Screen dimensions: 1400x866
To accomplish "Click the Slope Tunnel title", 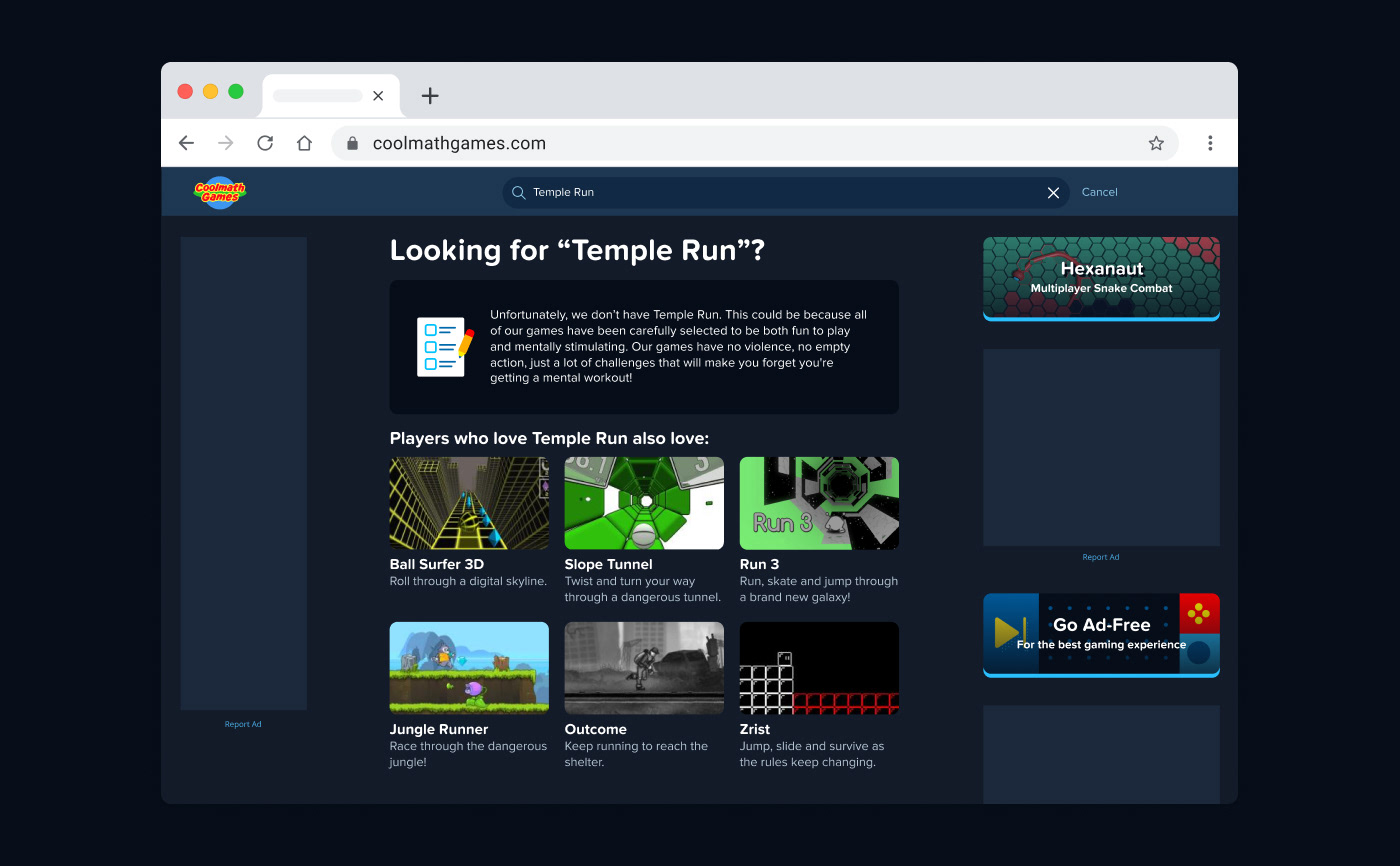I will click(x=609, y=564).
